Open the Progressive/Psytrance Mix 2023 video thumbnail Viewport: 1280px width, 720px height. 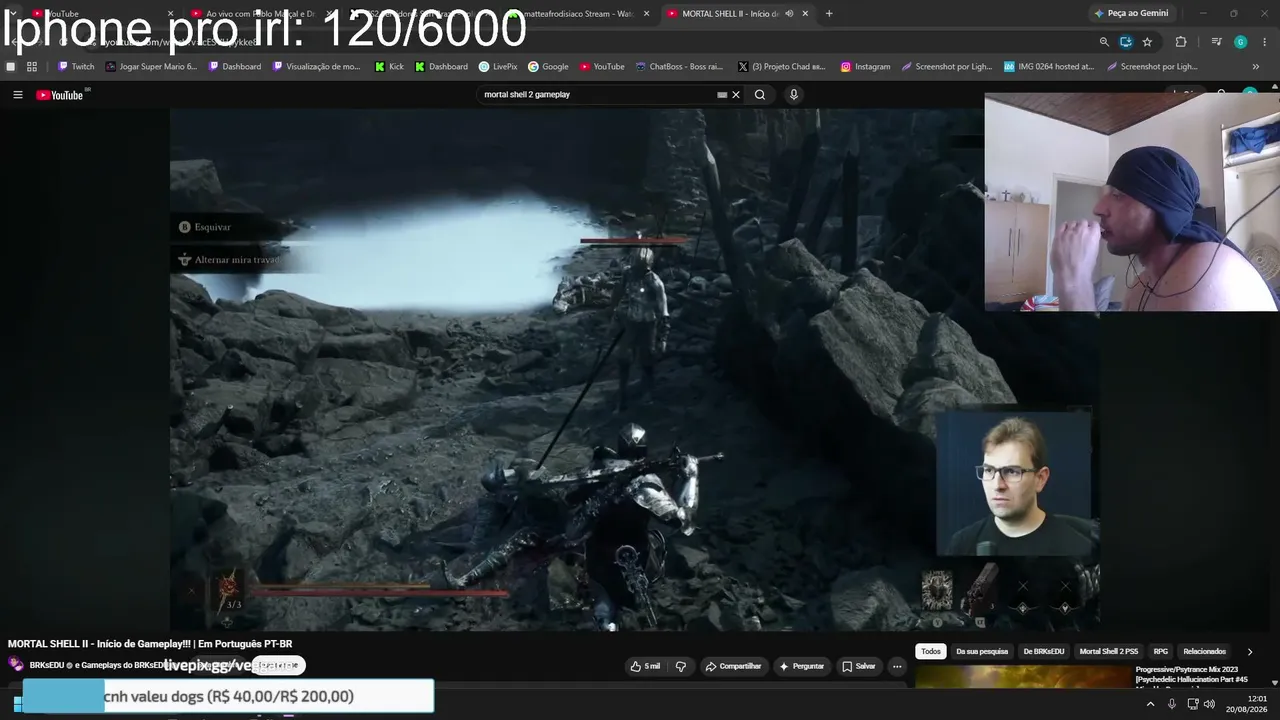(x=1022, y=677)
